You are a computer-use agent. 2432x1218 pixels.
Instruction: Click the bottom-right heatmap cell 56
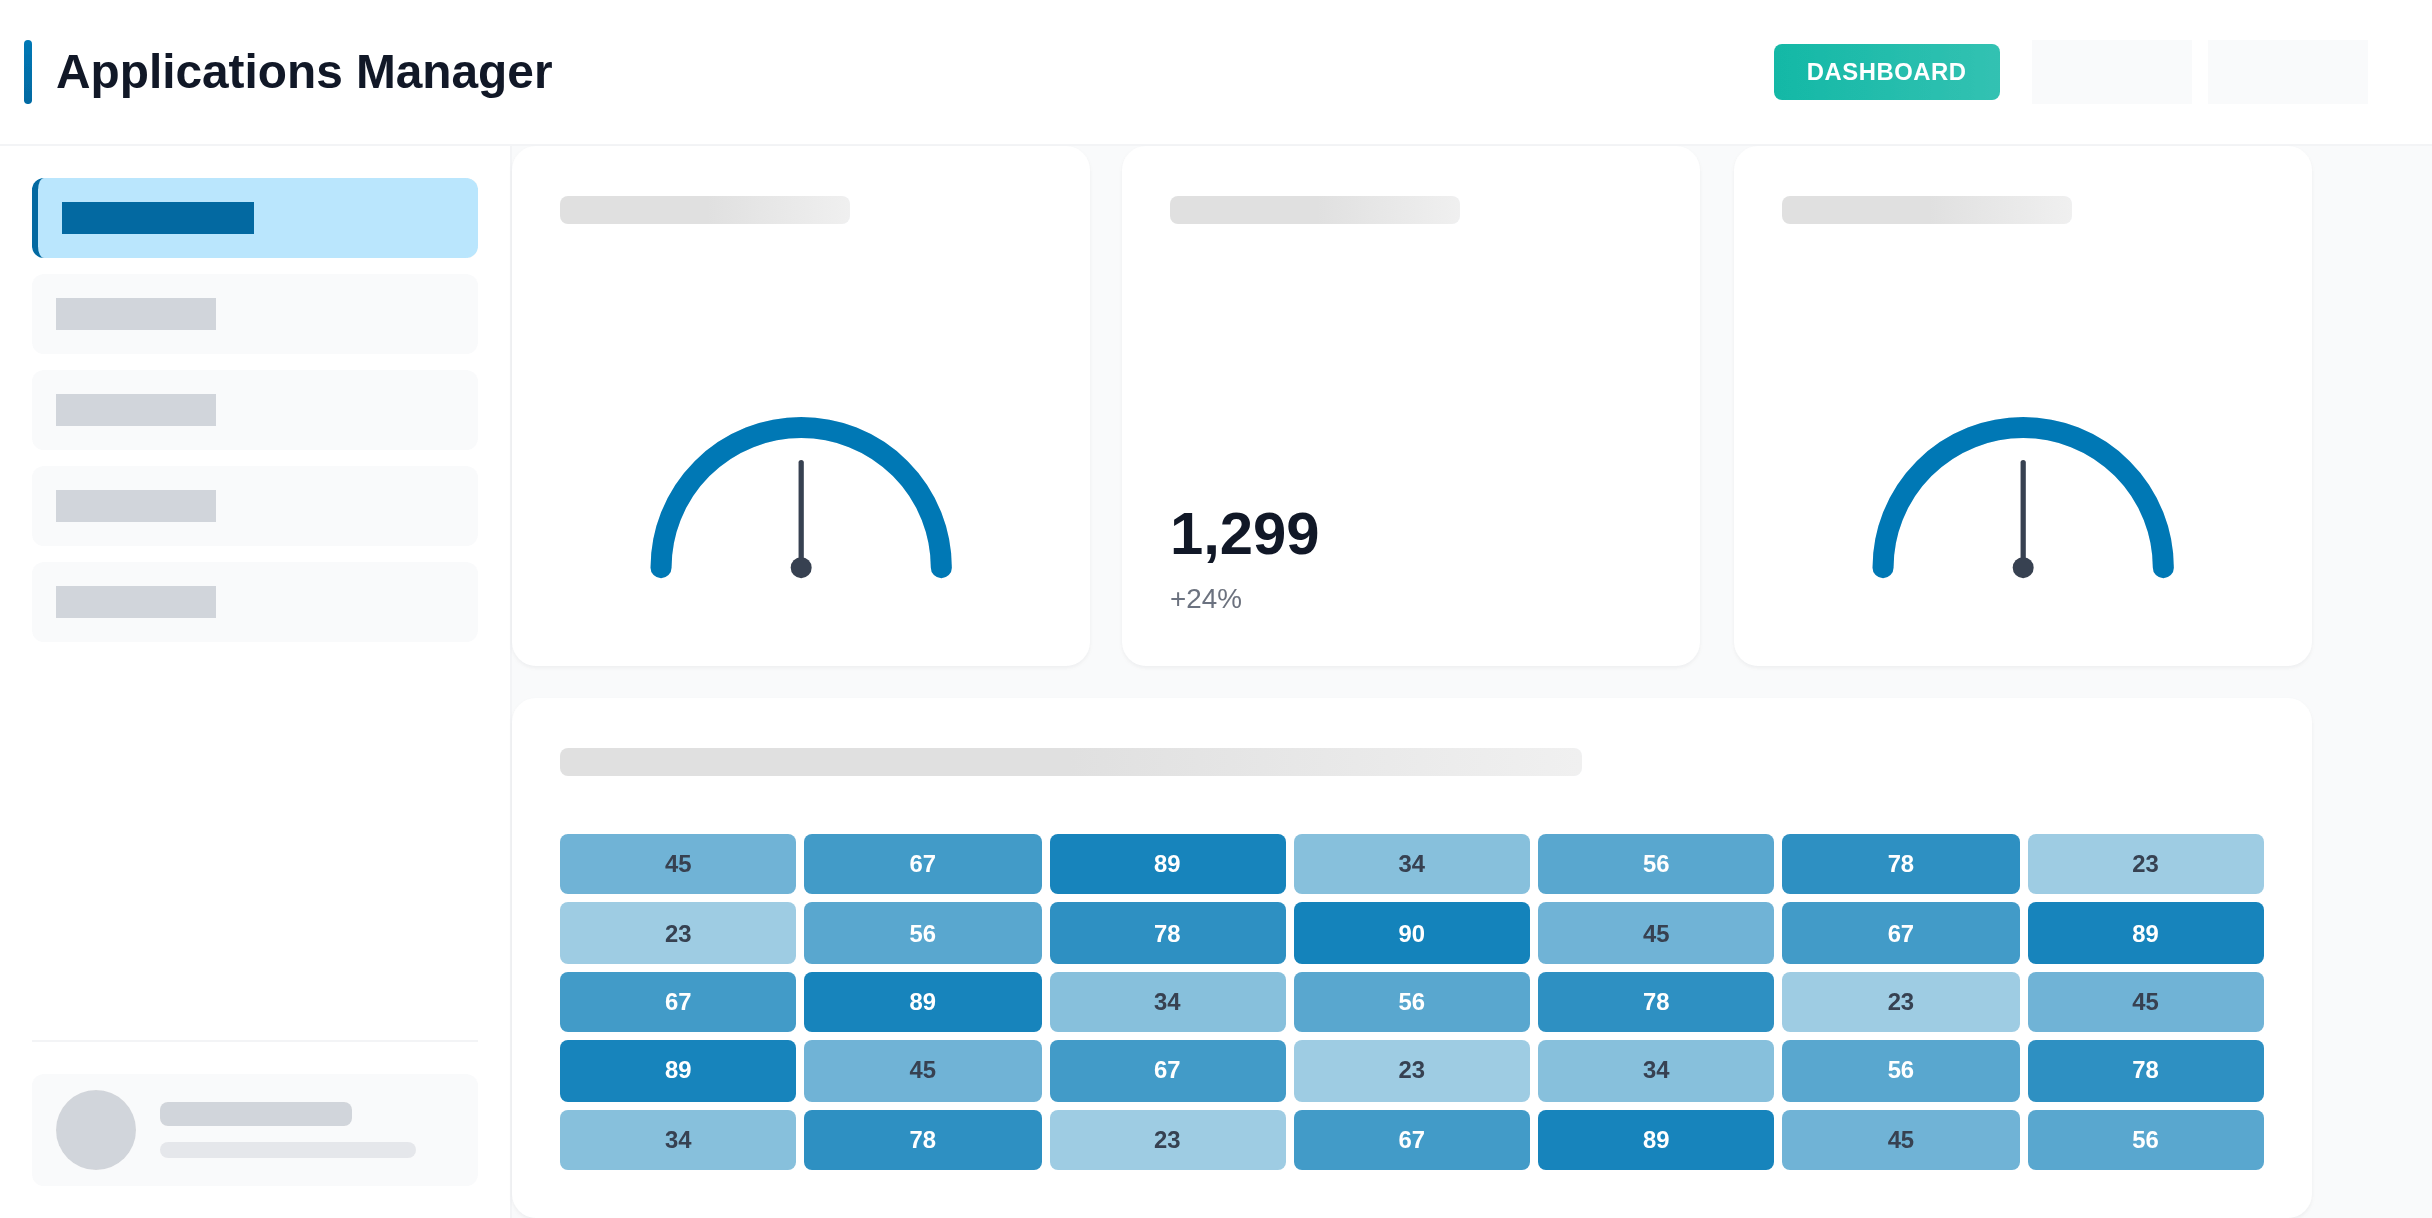coord(2145,1140)
